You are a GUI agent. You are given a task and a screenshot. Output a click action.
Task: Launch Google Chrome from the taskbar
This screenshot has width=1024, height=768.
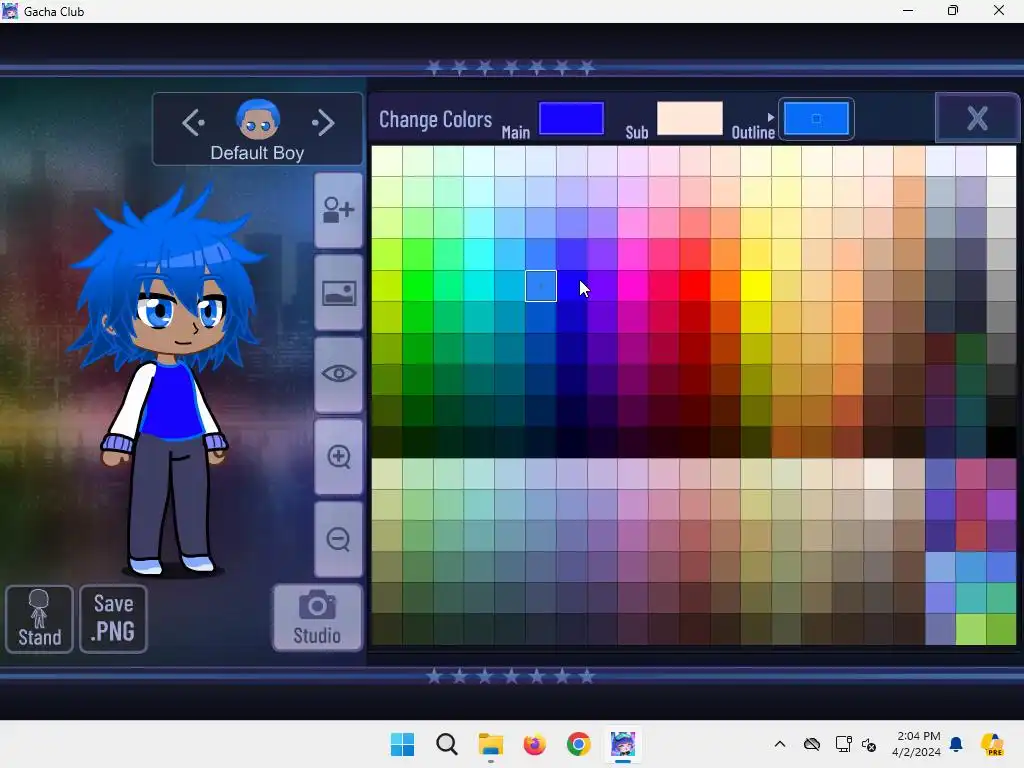(578, 744)
